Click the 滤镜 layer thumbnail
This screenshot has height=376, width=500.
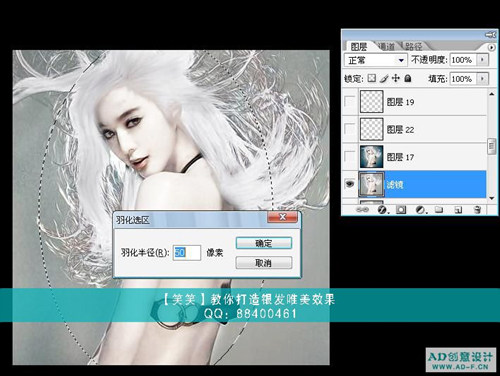(x=371, y=184)
